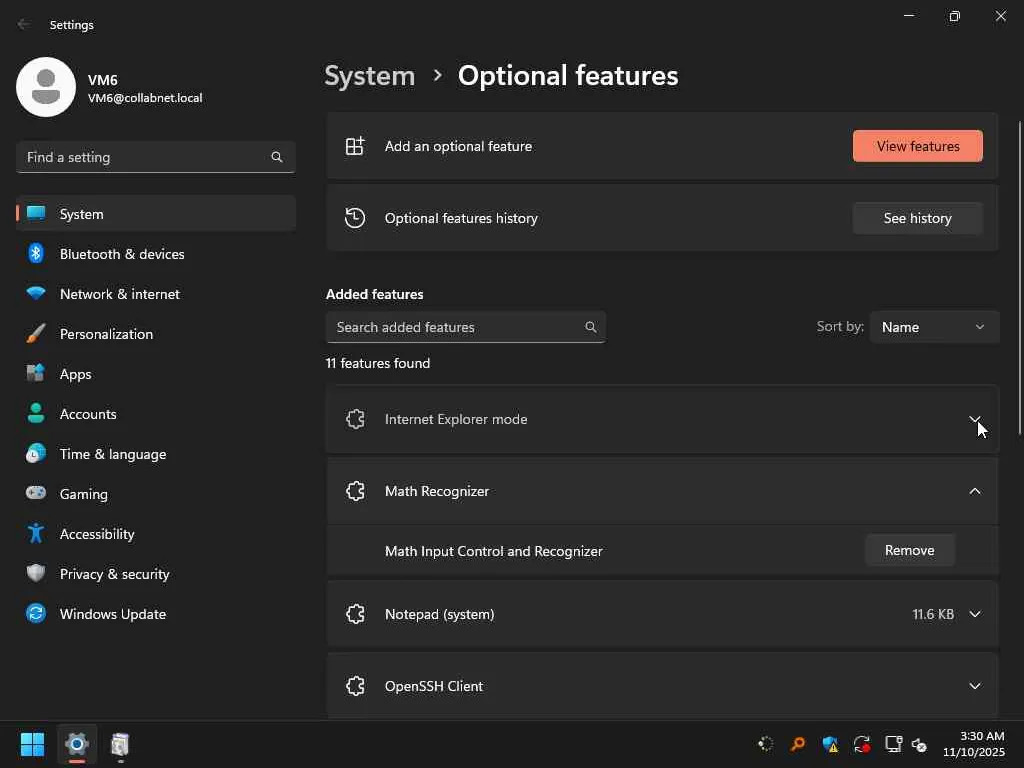Open Privacy & security shield icon
Viewport: 1024px width, 768px height.
click(36, 574)
